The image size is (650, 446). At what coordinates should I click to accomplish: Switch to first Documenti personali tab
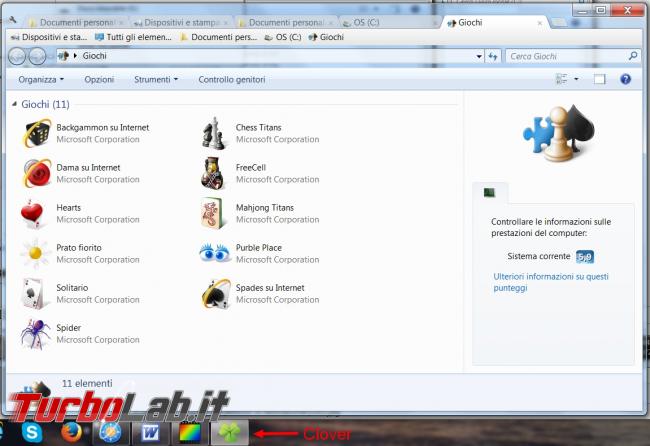point(77,22)
